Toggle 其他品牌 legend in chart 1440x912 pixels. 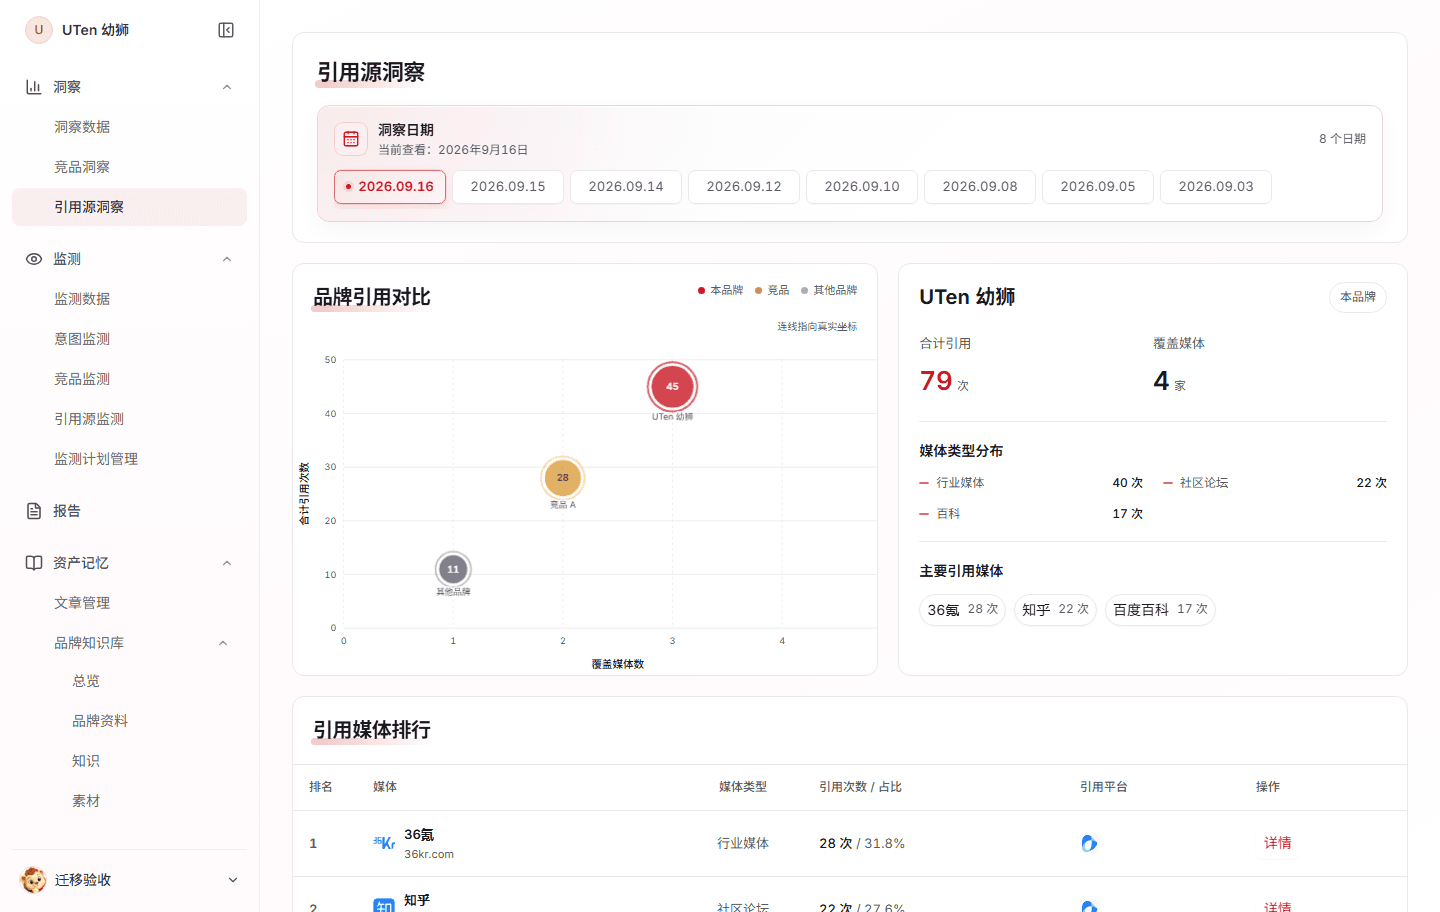829,290
